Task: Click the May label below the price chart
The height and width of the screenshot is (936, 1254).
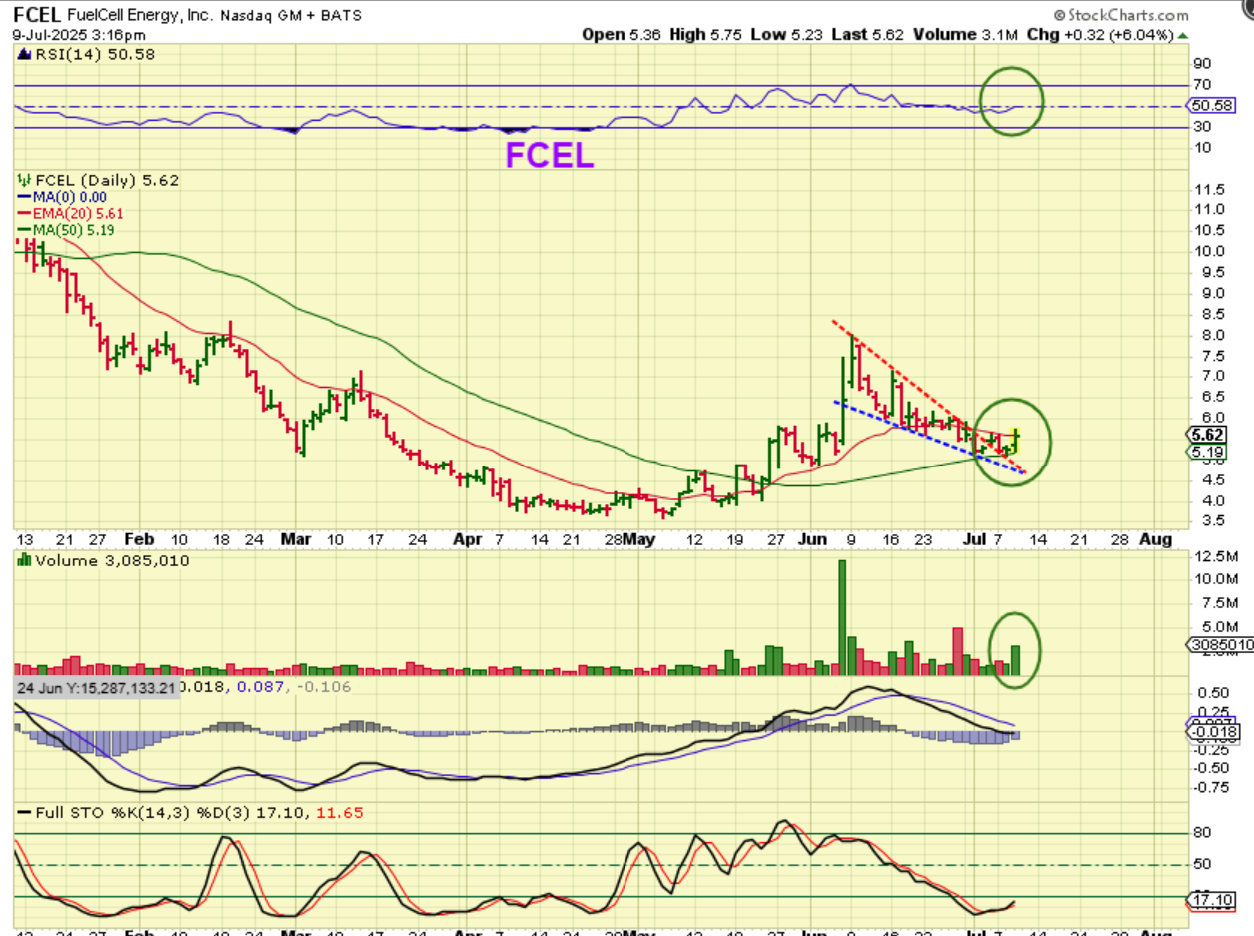Action: (638, 538)
